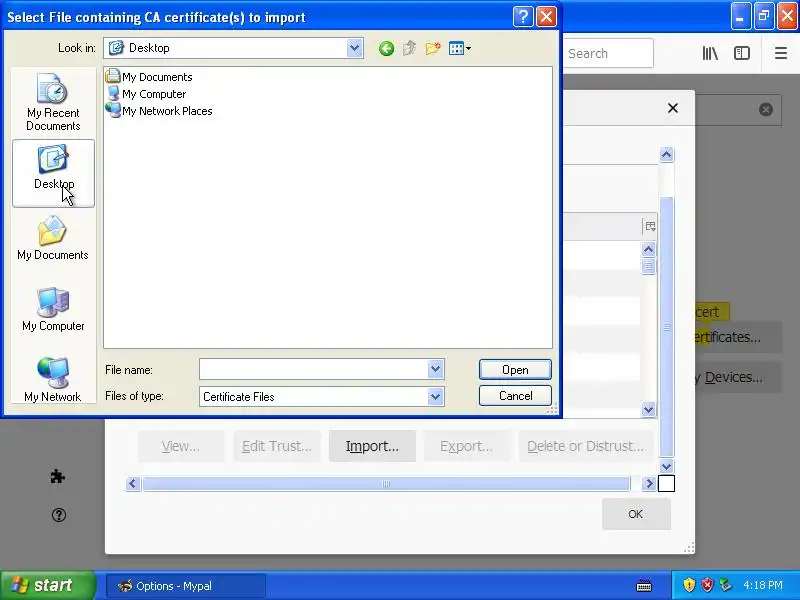This screenshot has width=800, height=600.
Task: Go up one folder level icon
Action: coord(409,48)
